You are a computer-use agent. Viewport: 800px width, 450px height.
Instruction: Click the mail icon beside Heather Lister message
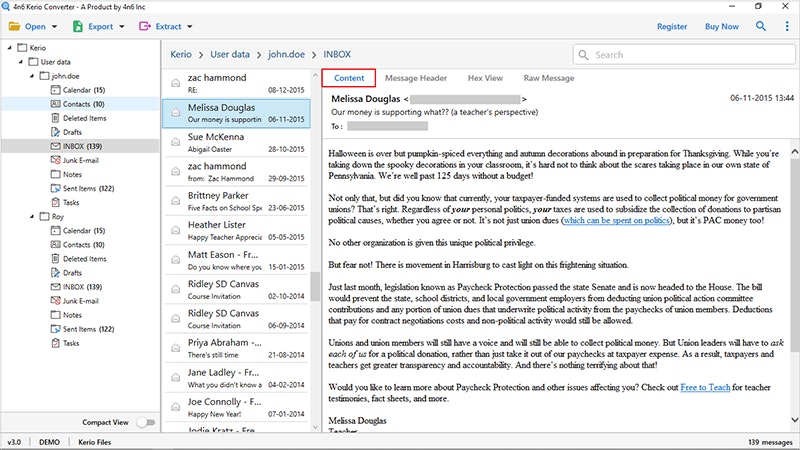[x=176, y=230]
